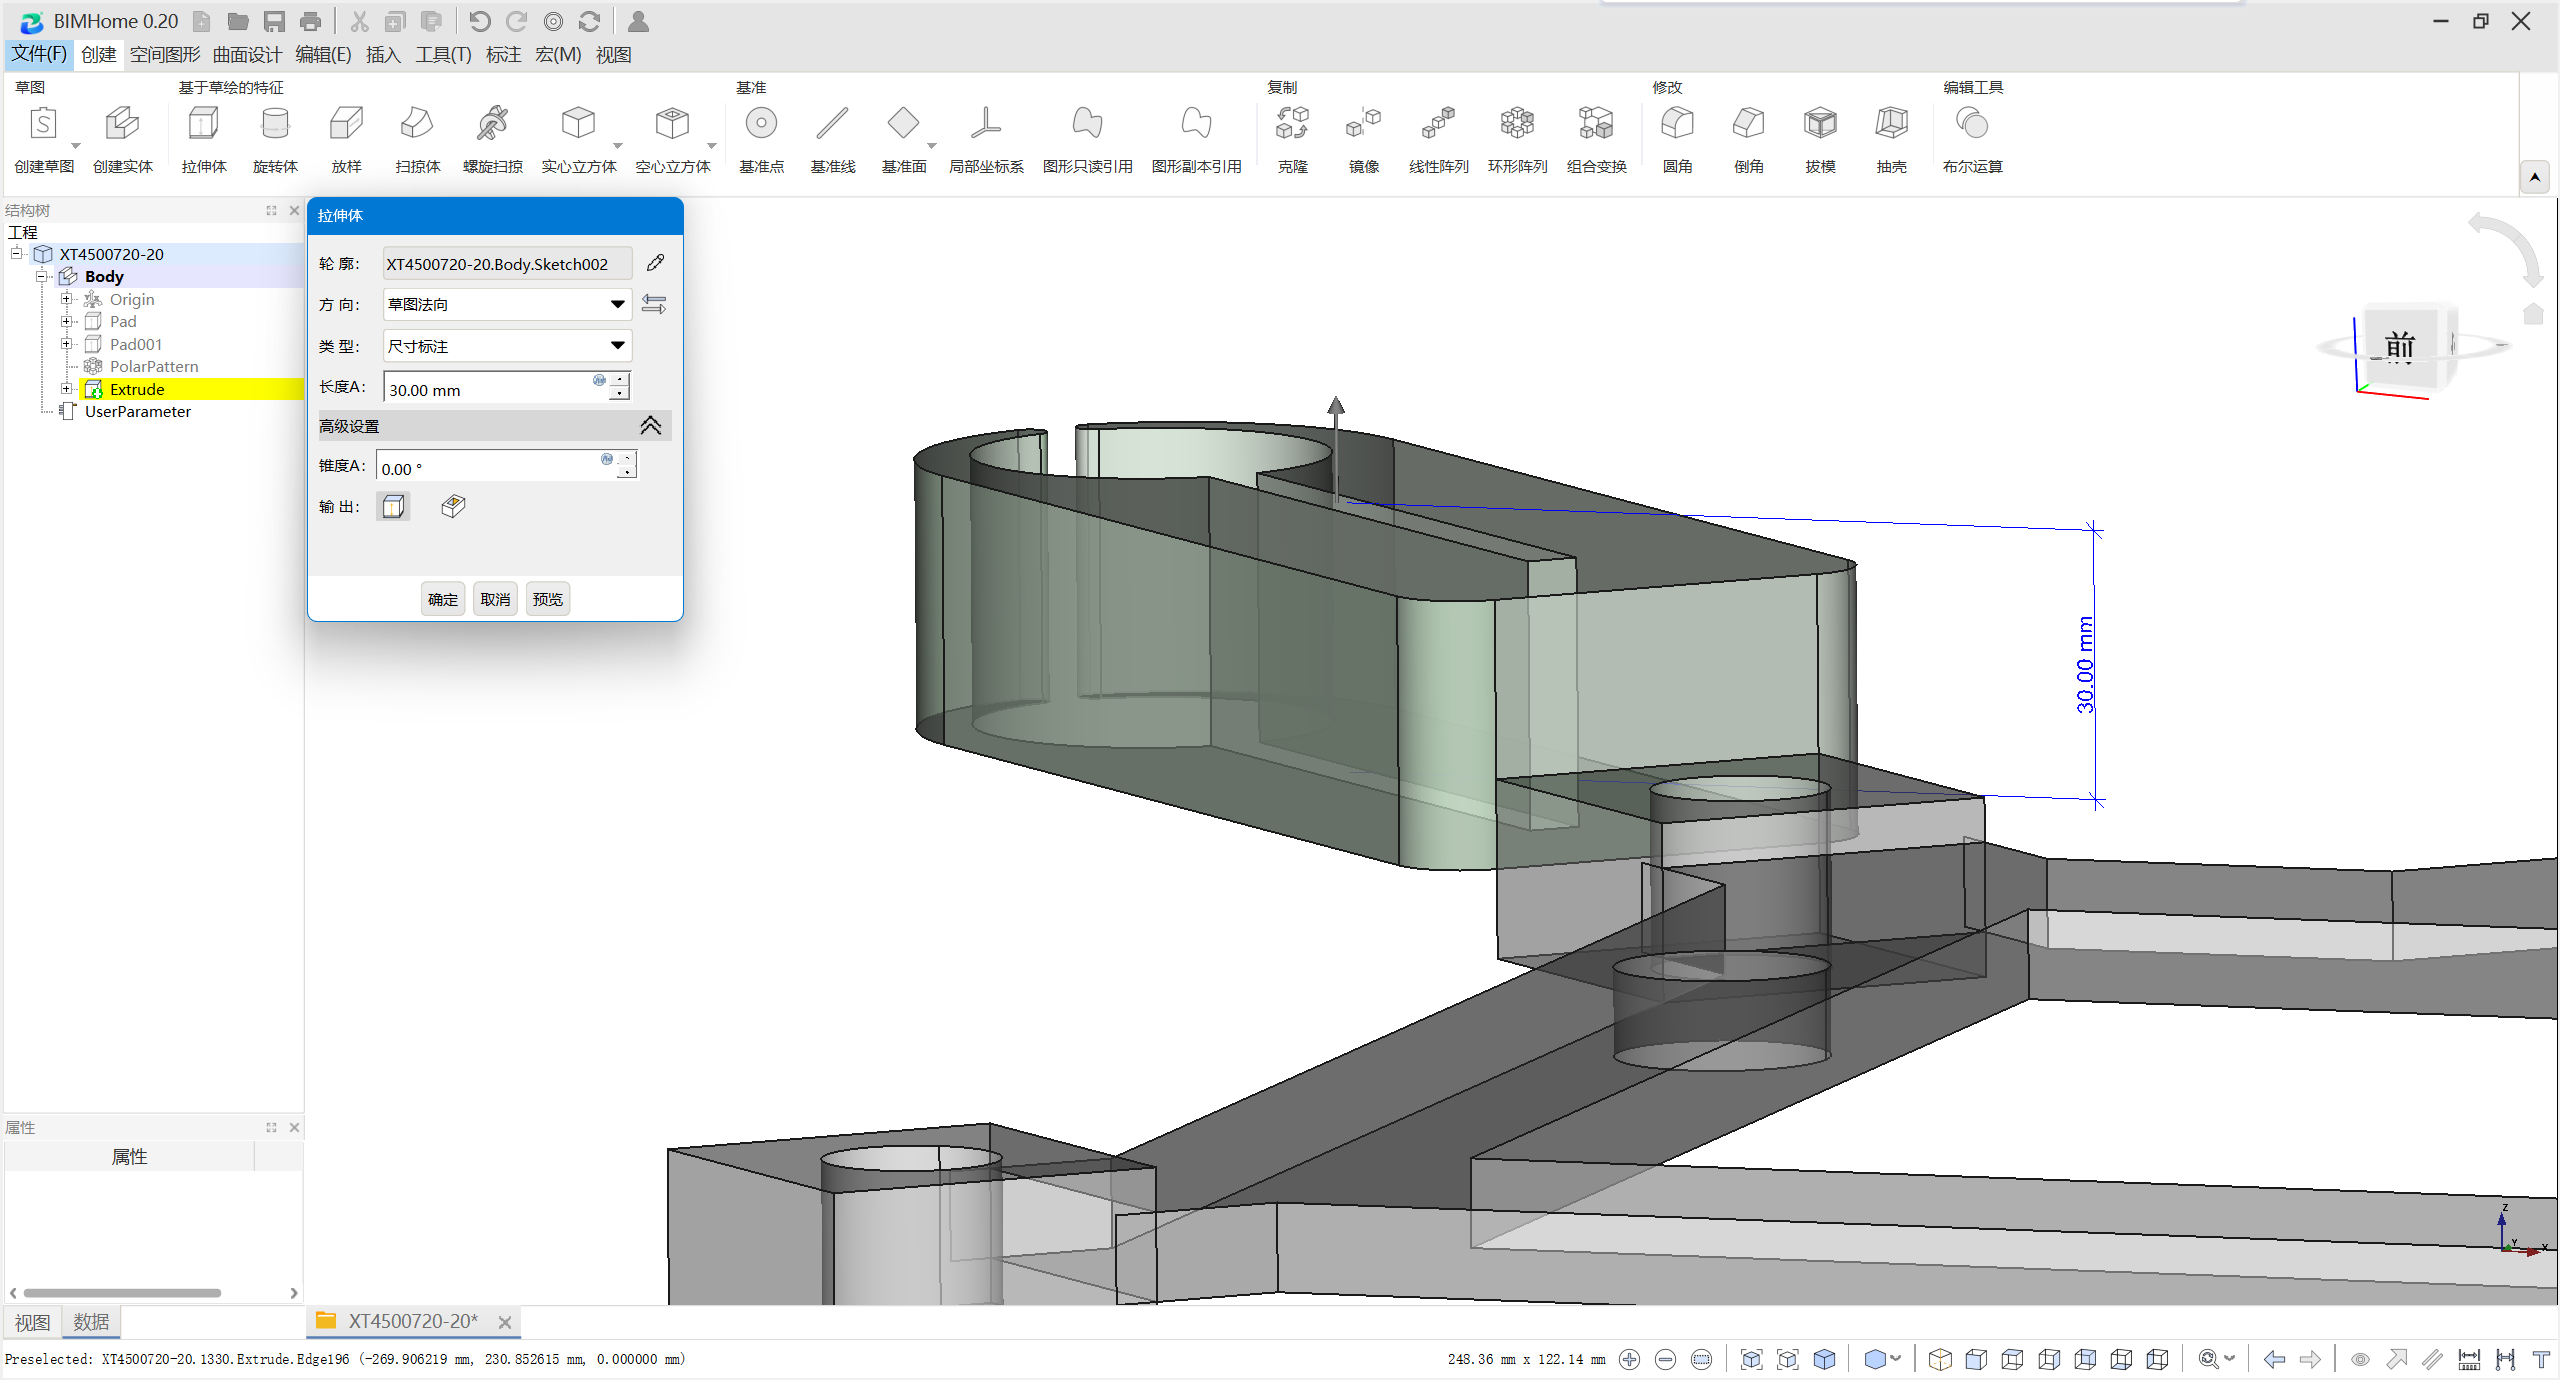Add a 局部坐标系 local coordinate system
Image resolution: width=2560 pixels, height=1380 pixels.
986,139
